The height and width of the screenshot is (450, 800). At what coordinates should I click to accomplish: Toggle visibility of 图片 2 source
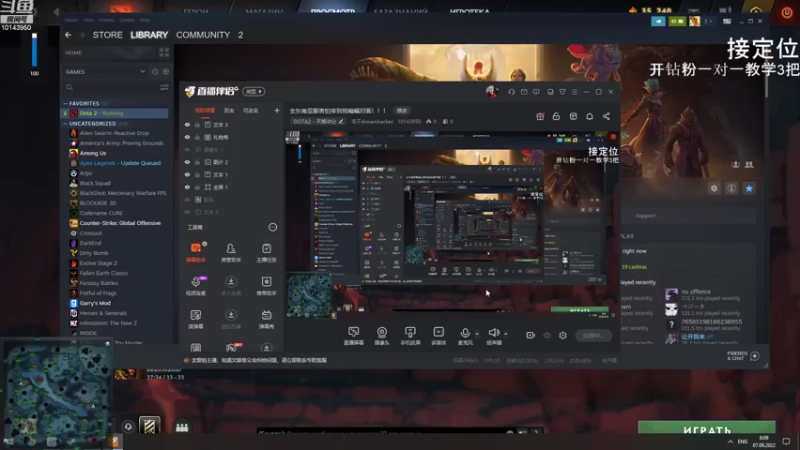pos(187,162)
